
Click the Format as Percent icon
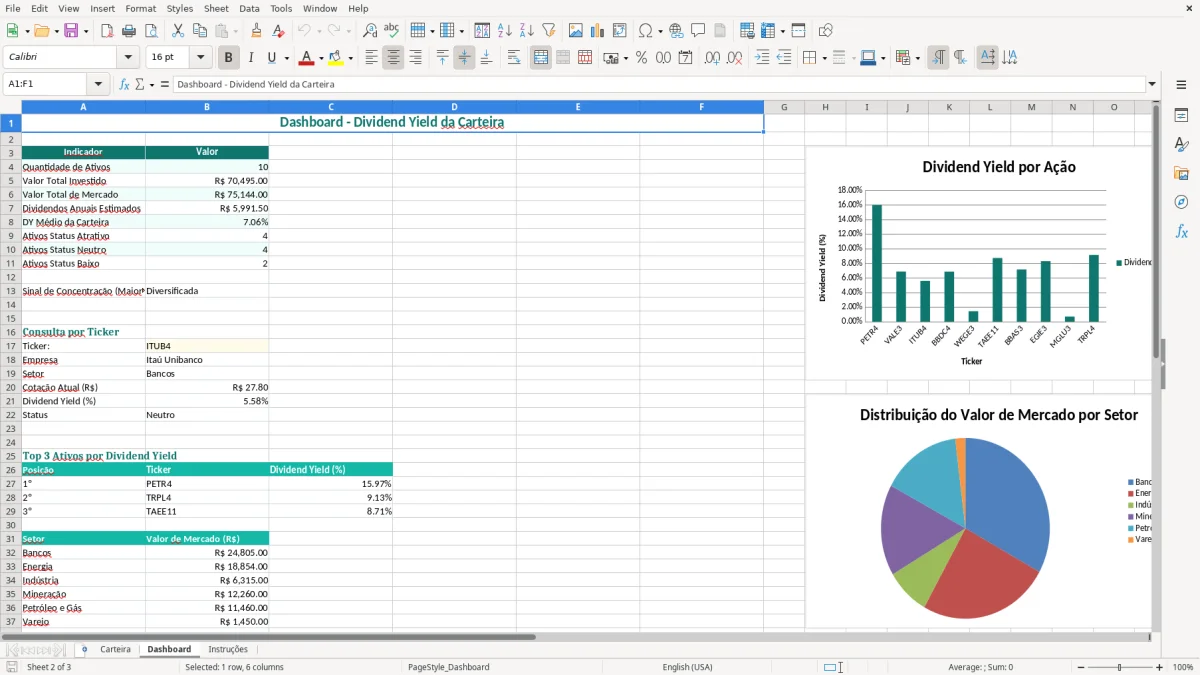coord(641,58)
